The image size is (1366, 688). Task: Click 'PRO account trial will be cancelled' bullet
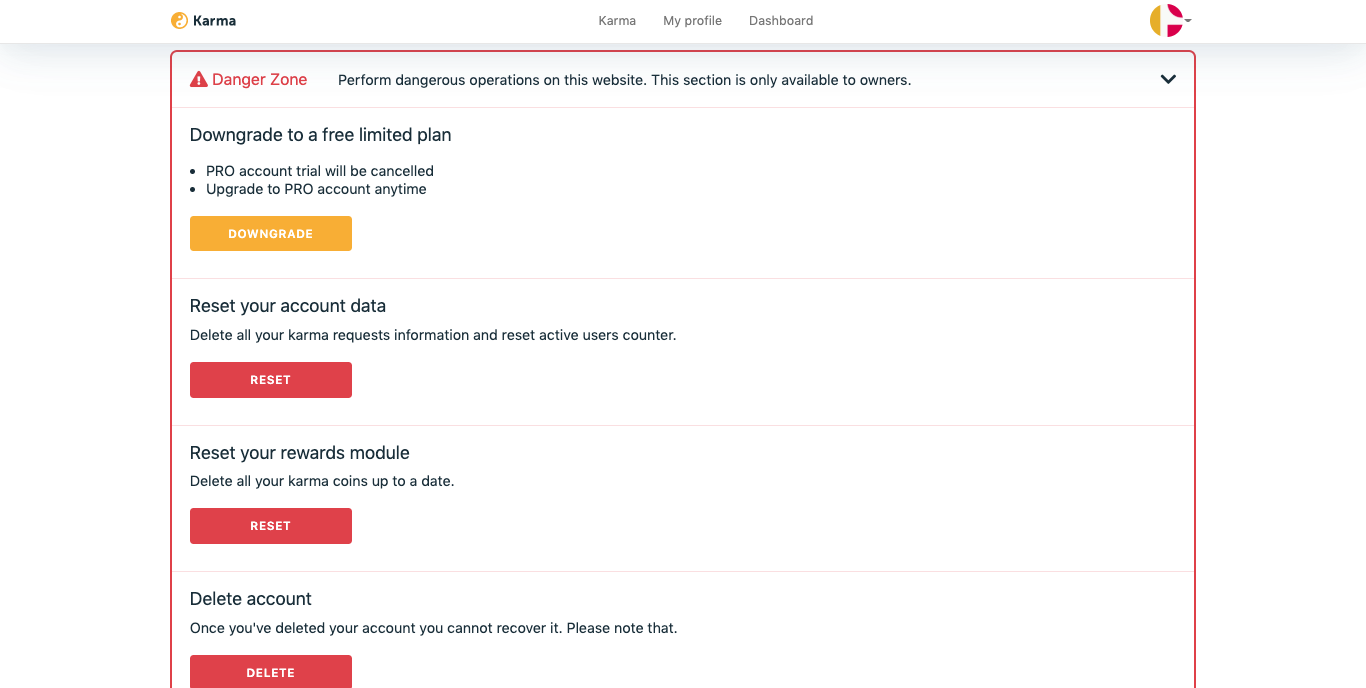[320, 171]
